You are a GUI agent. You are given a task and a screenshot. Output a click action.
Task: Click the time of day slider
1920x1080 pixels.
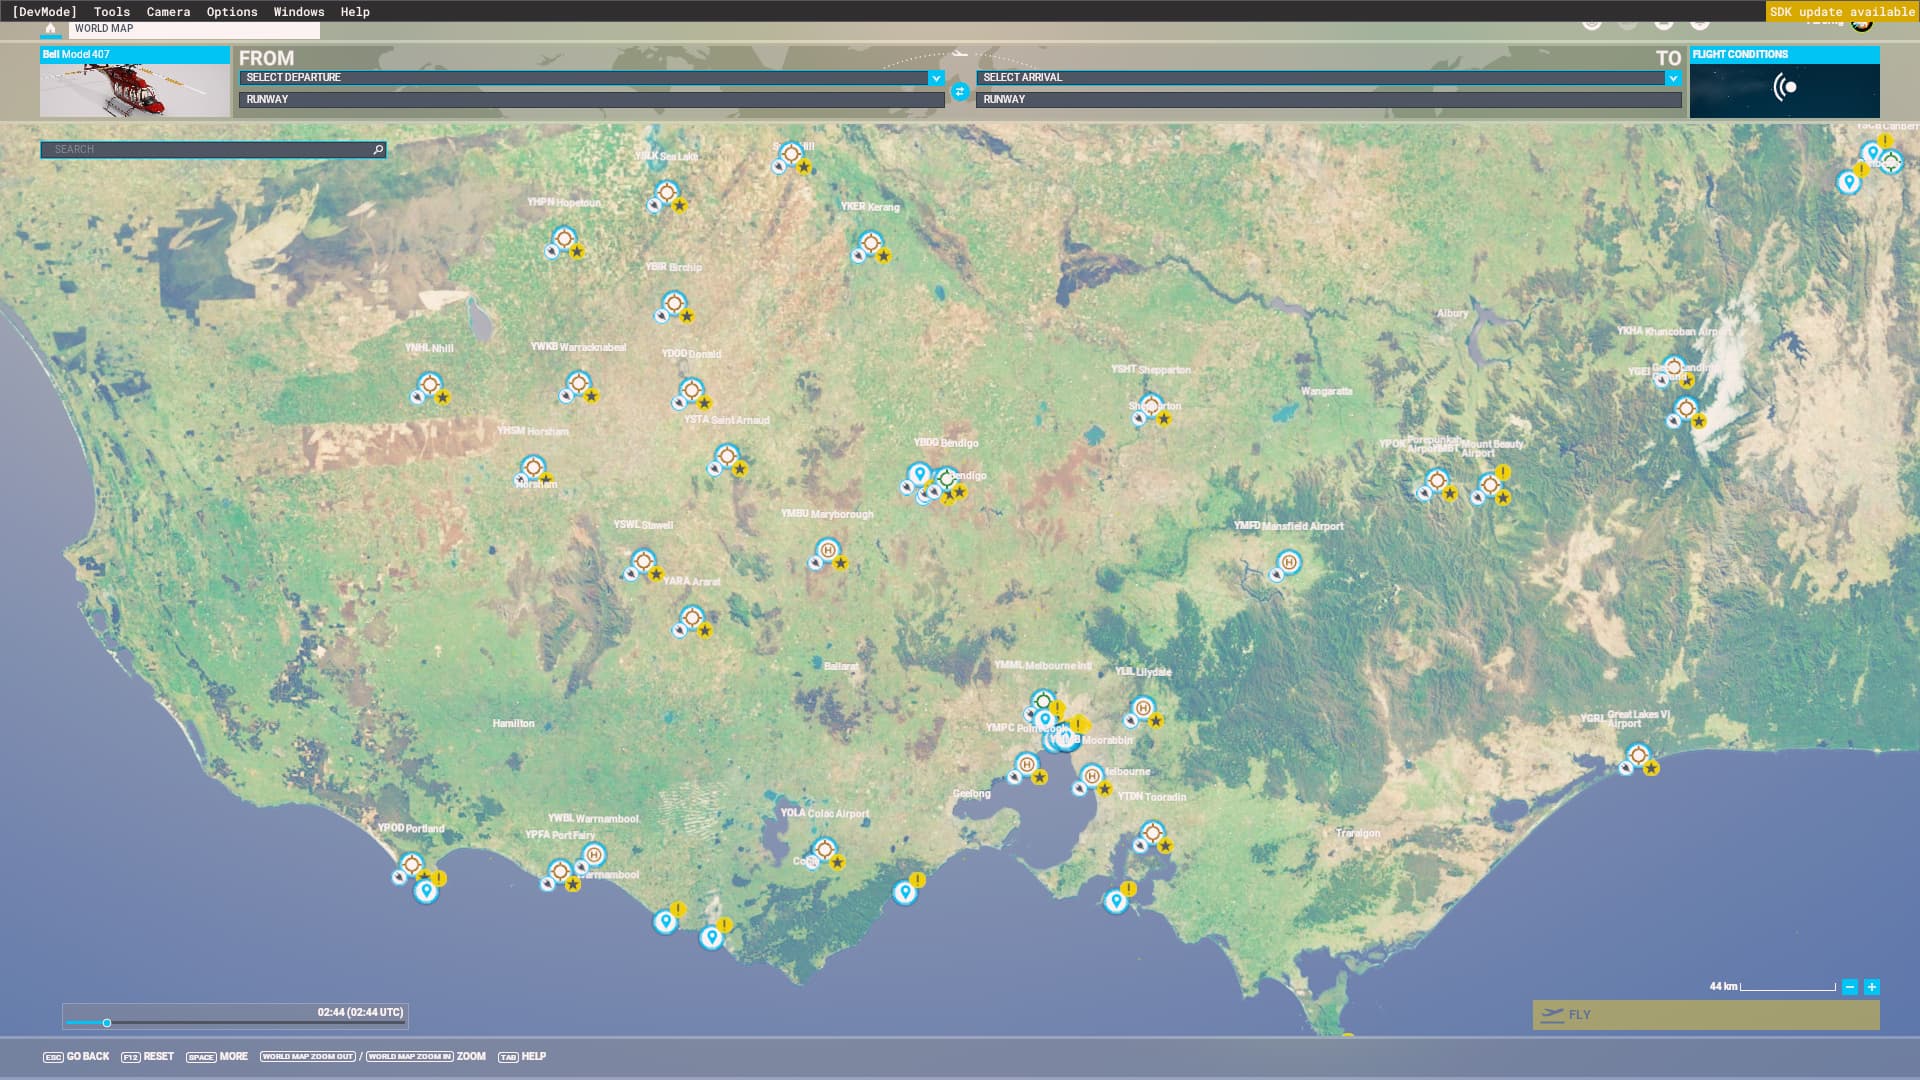click(107, 1023)
